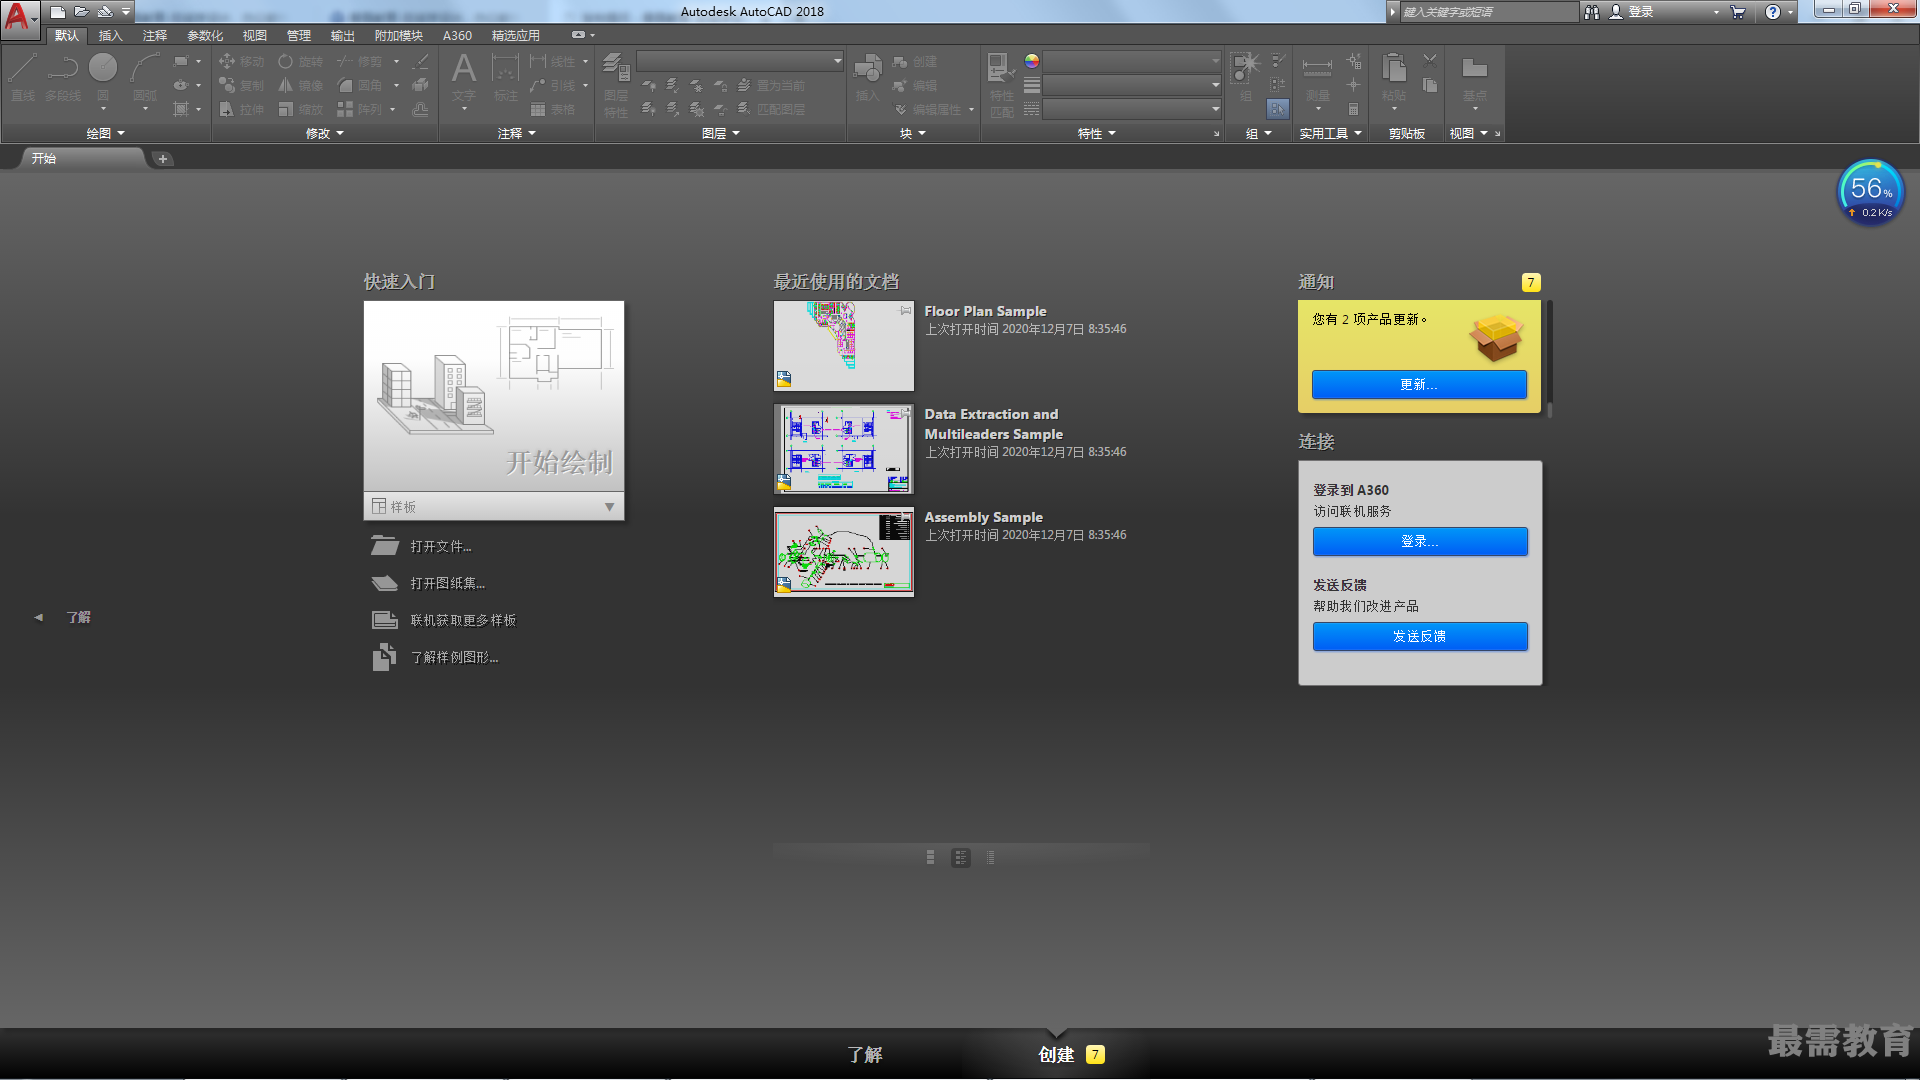Open the Assembly Sample thumbnail
The width and height of the screenshot is (1920, 1080).
tap(843, 552)
